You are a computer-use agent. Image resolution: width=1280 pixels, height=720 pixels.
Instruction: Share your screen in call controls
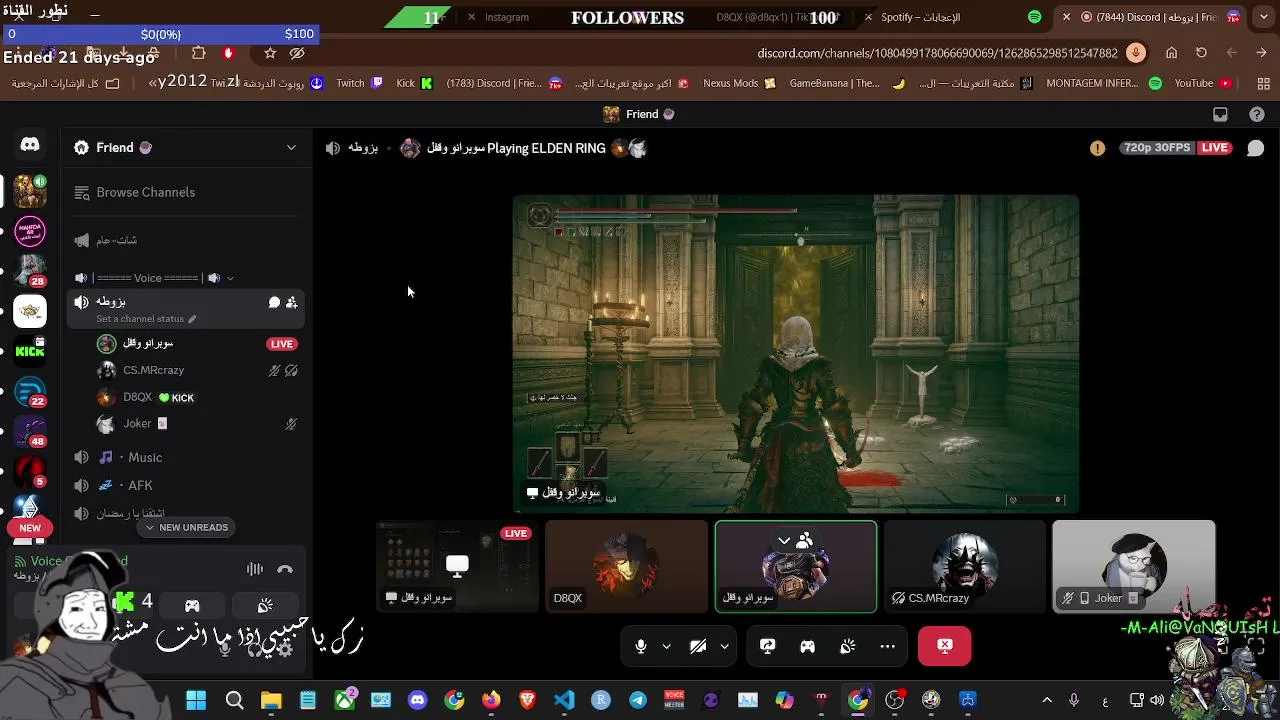pyautogui.click(x=768, y=646)
